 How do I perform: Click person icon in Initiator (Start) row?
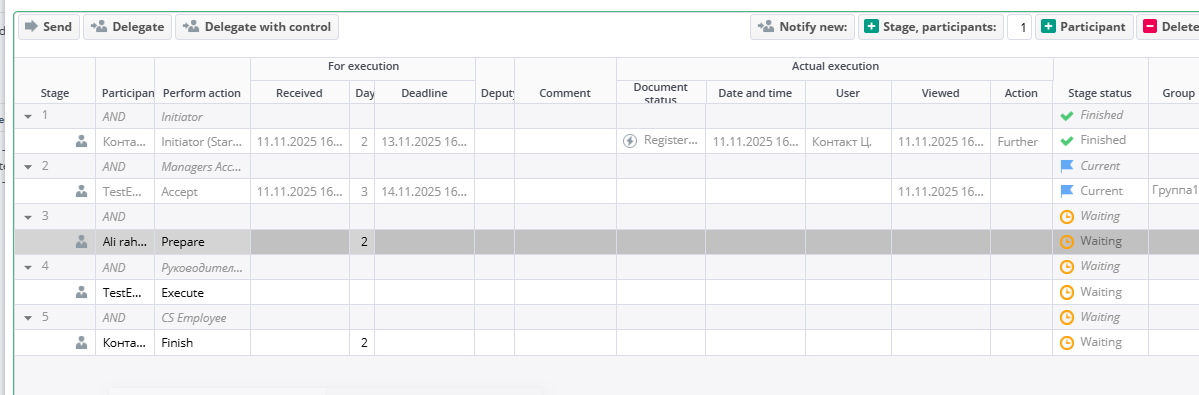pos(81,141)
